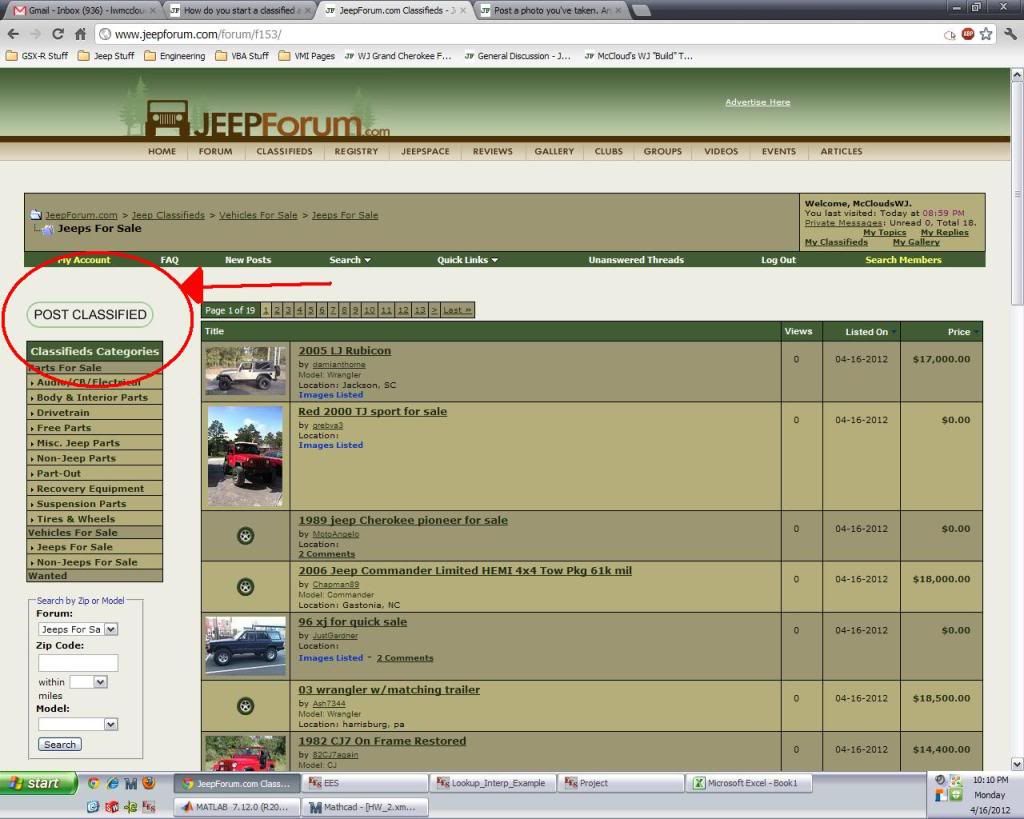Open the Engineering bookmarks folder
This screenshot has height=819, width=1024.
[x=175, y=56]
